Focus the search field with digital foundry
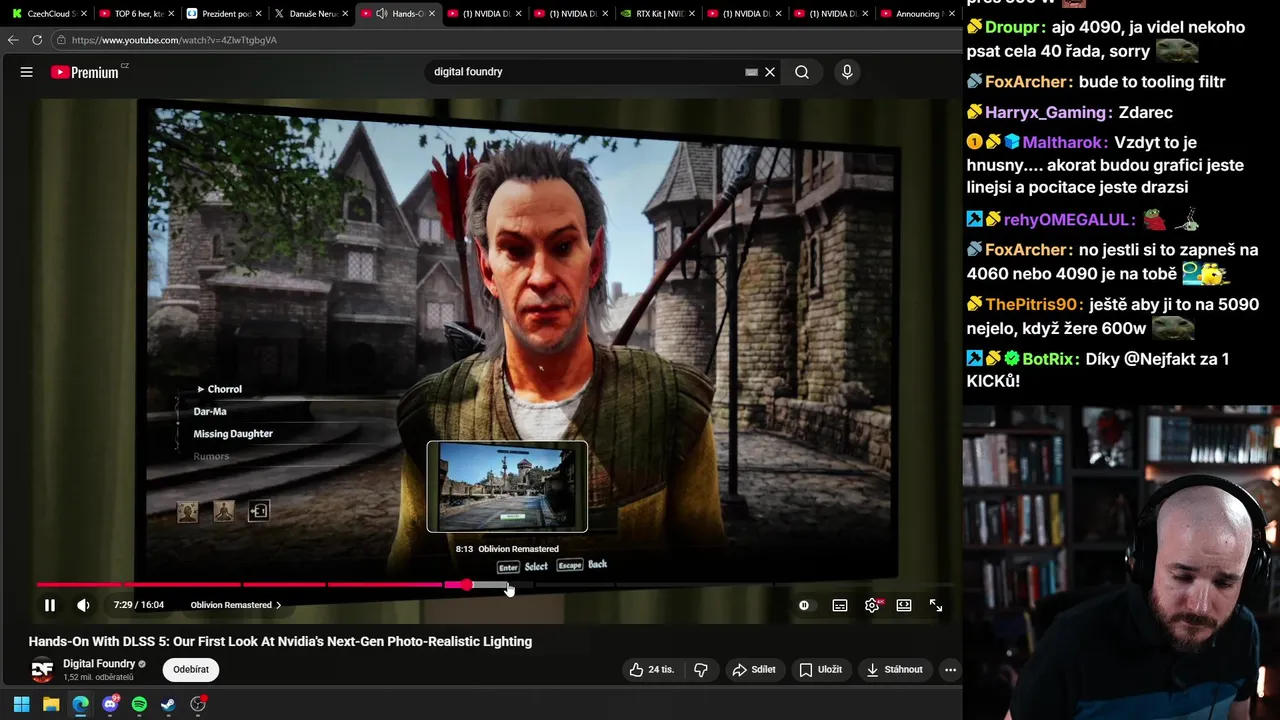Image resolution: width=1280 pixels, height=720 pixels. 585,72
